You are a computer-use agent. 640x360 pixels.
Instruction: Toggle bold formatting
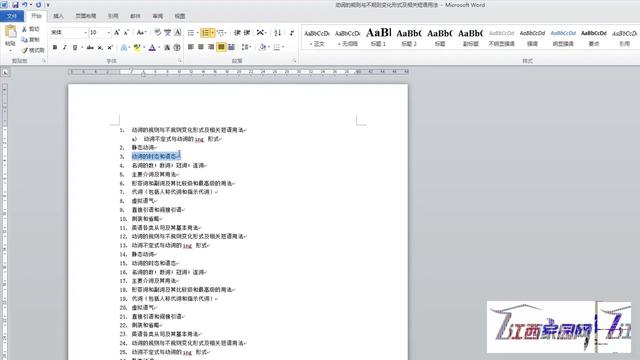55,47
